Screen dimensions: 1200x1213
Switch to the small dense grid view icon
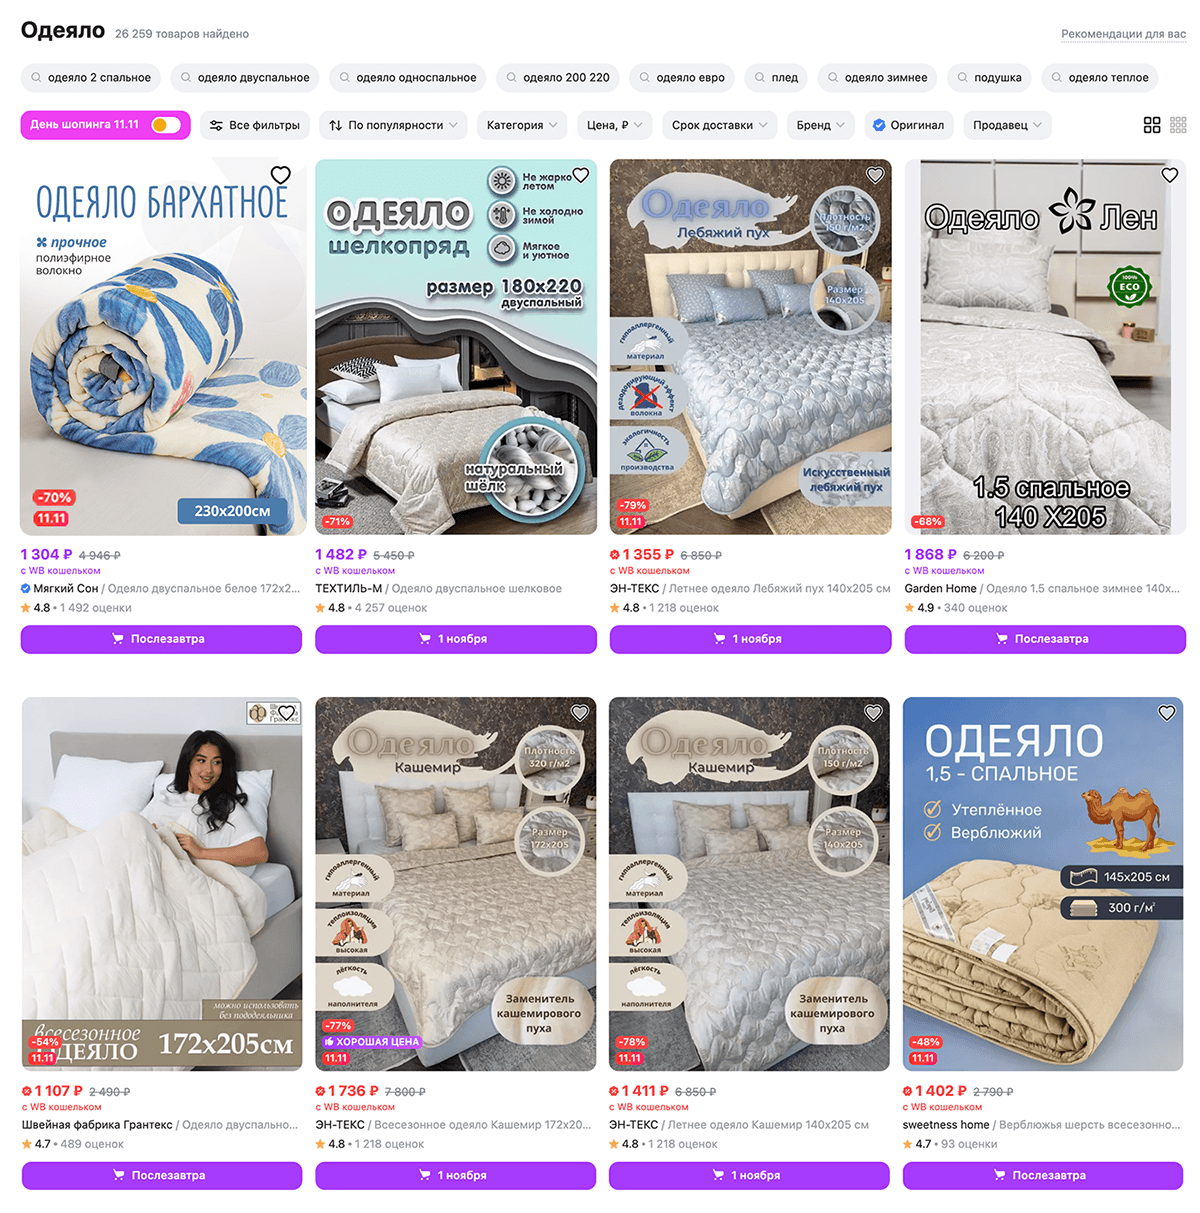point(1178,125)
